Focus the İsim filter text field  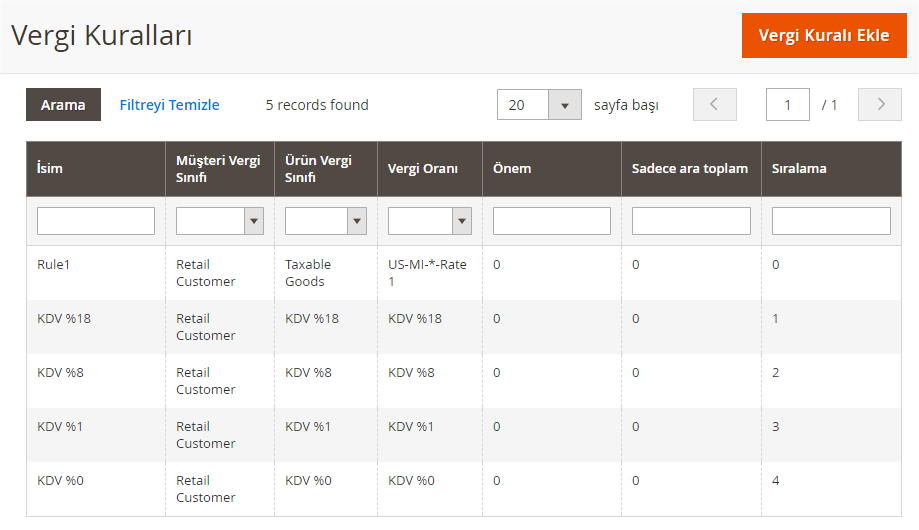pyautogui.click(x=96, y=221)
